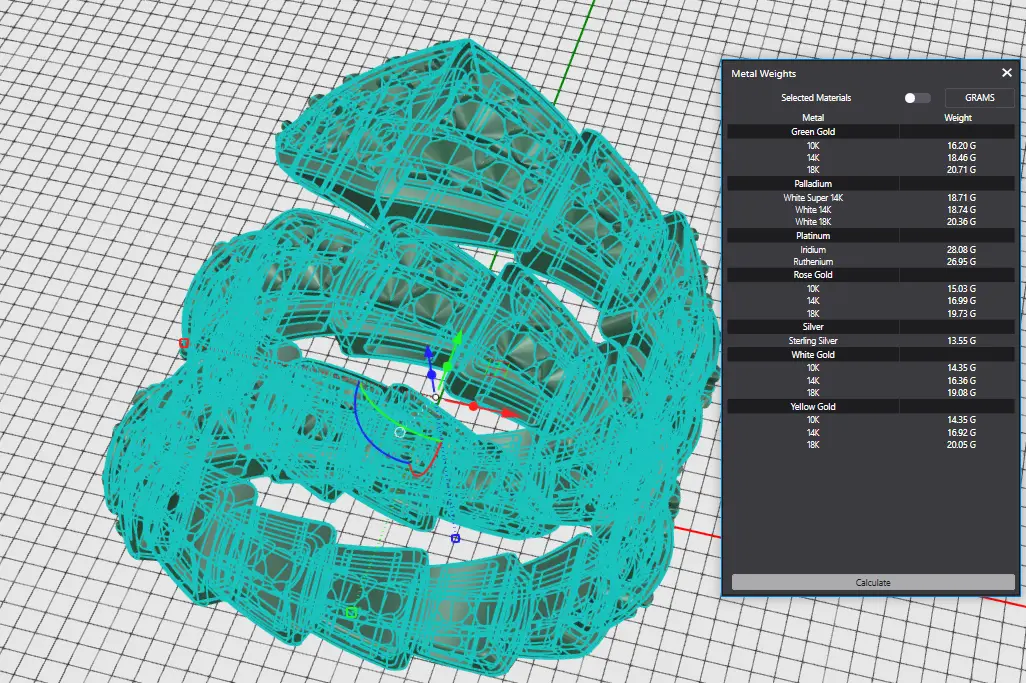
Task: Toggle the Selected Materials switch
Action: point(917,97)
